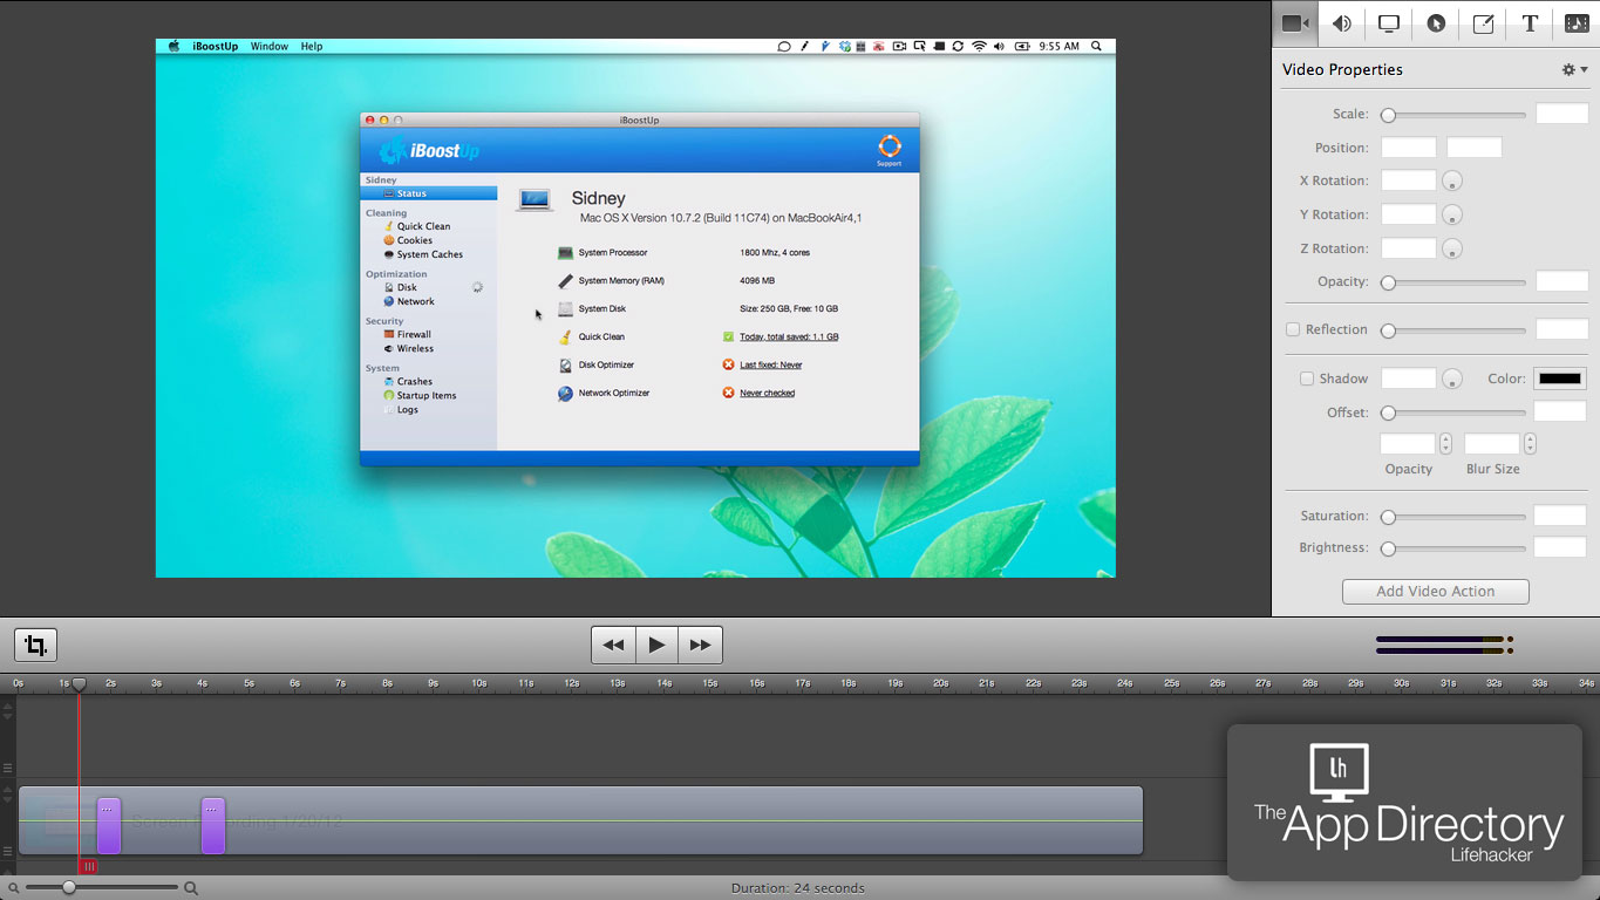Click the small zoom-out magnifier below timeline
1600x900 pixels.
pos(14,888)
